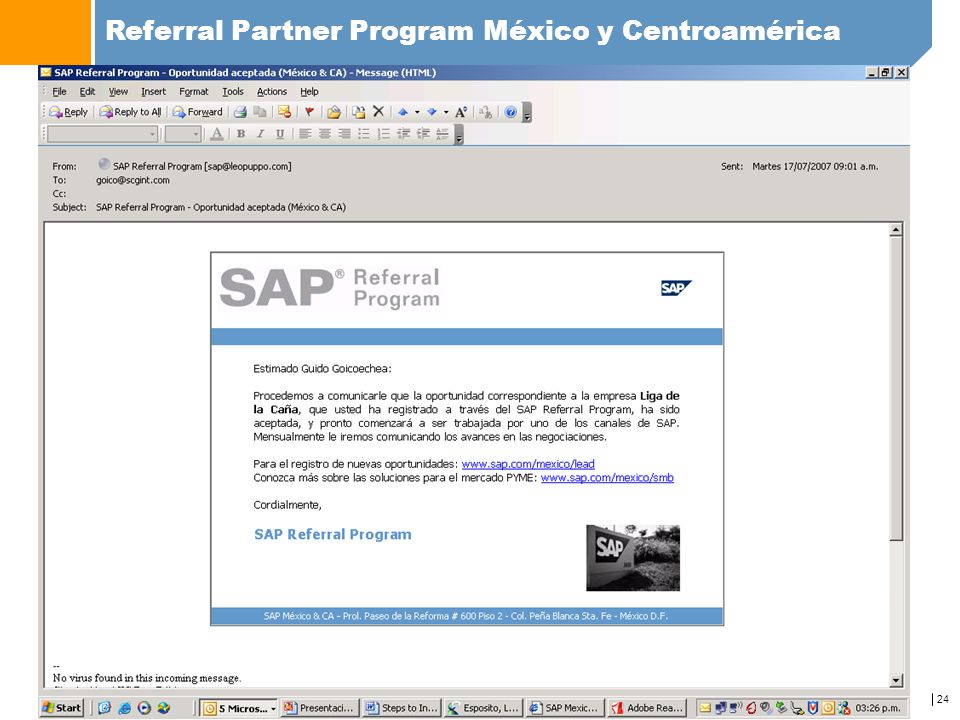
Task: Click the Copy icon in the toolbar
Action: click(260, 112)
